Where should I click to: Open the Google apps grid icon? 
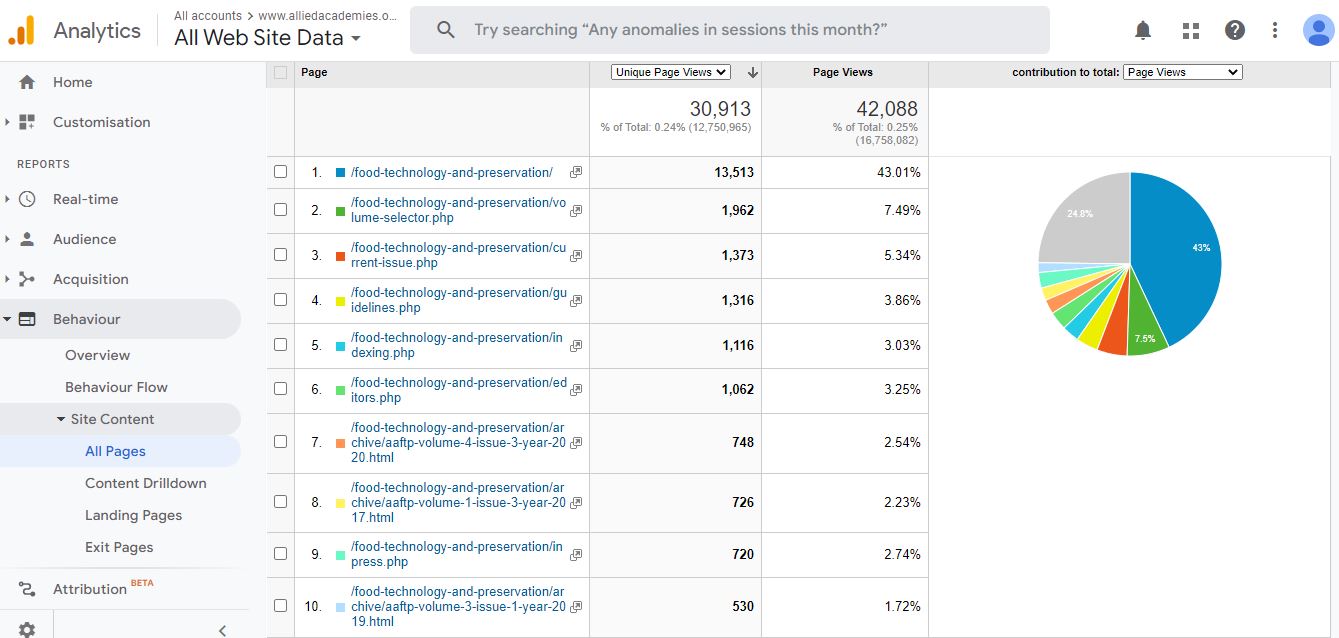click(1190, 30)
